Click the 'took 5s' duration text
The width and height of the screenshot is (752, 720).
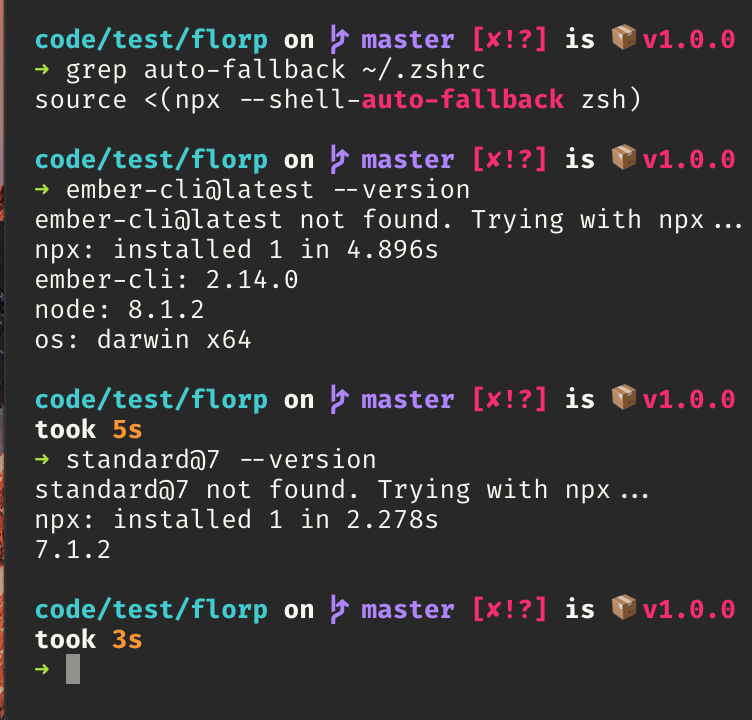pyautogui.click(x=89, y=429)
